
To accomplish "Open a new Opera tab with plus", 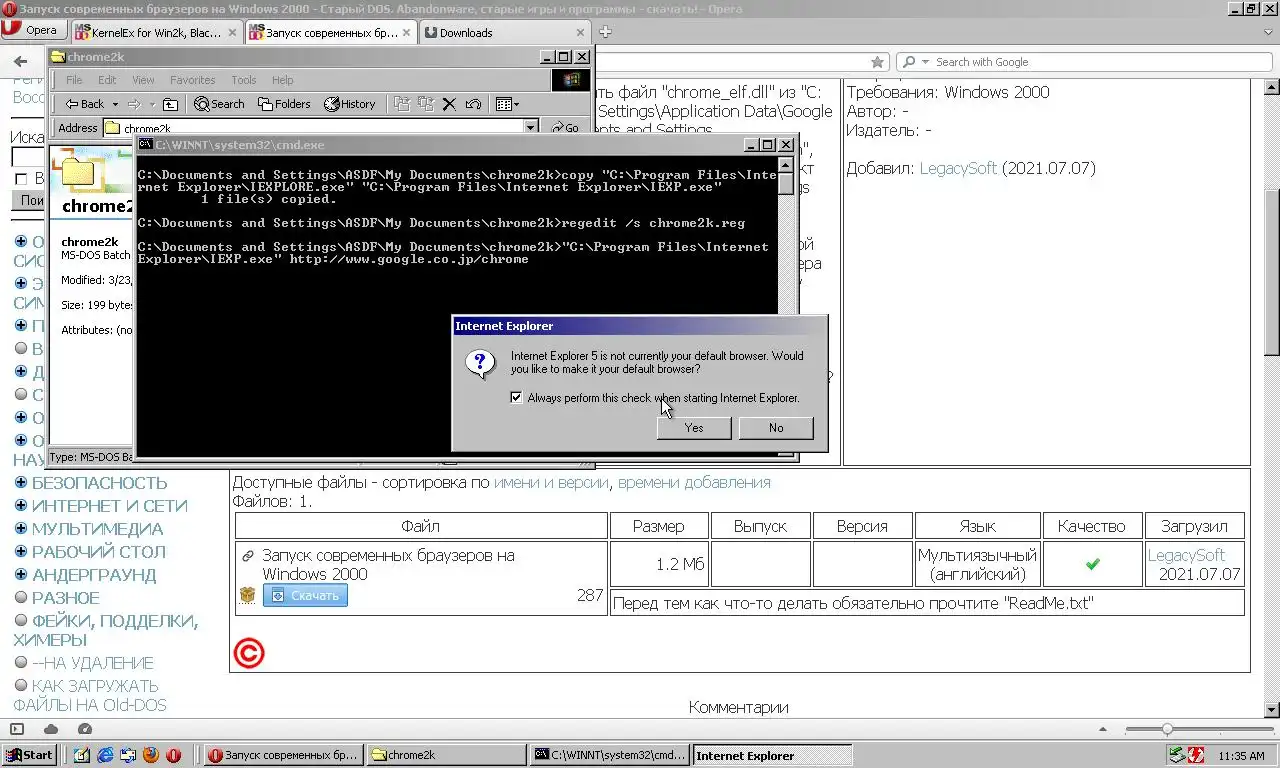I will tap(605, 32).
